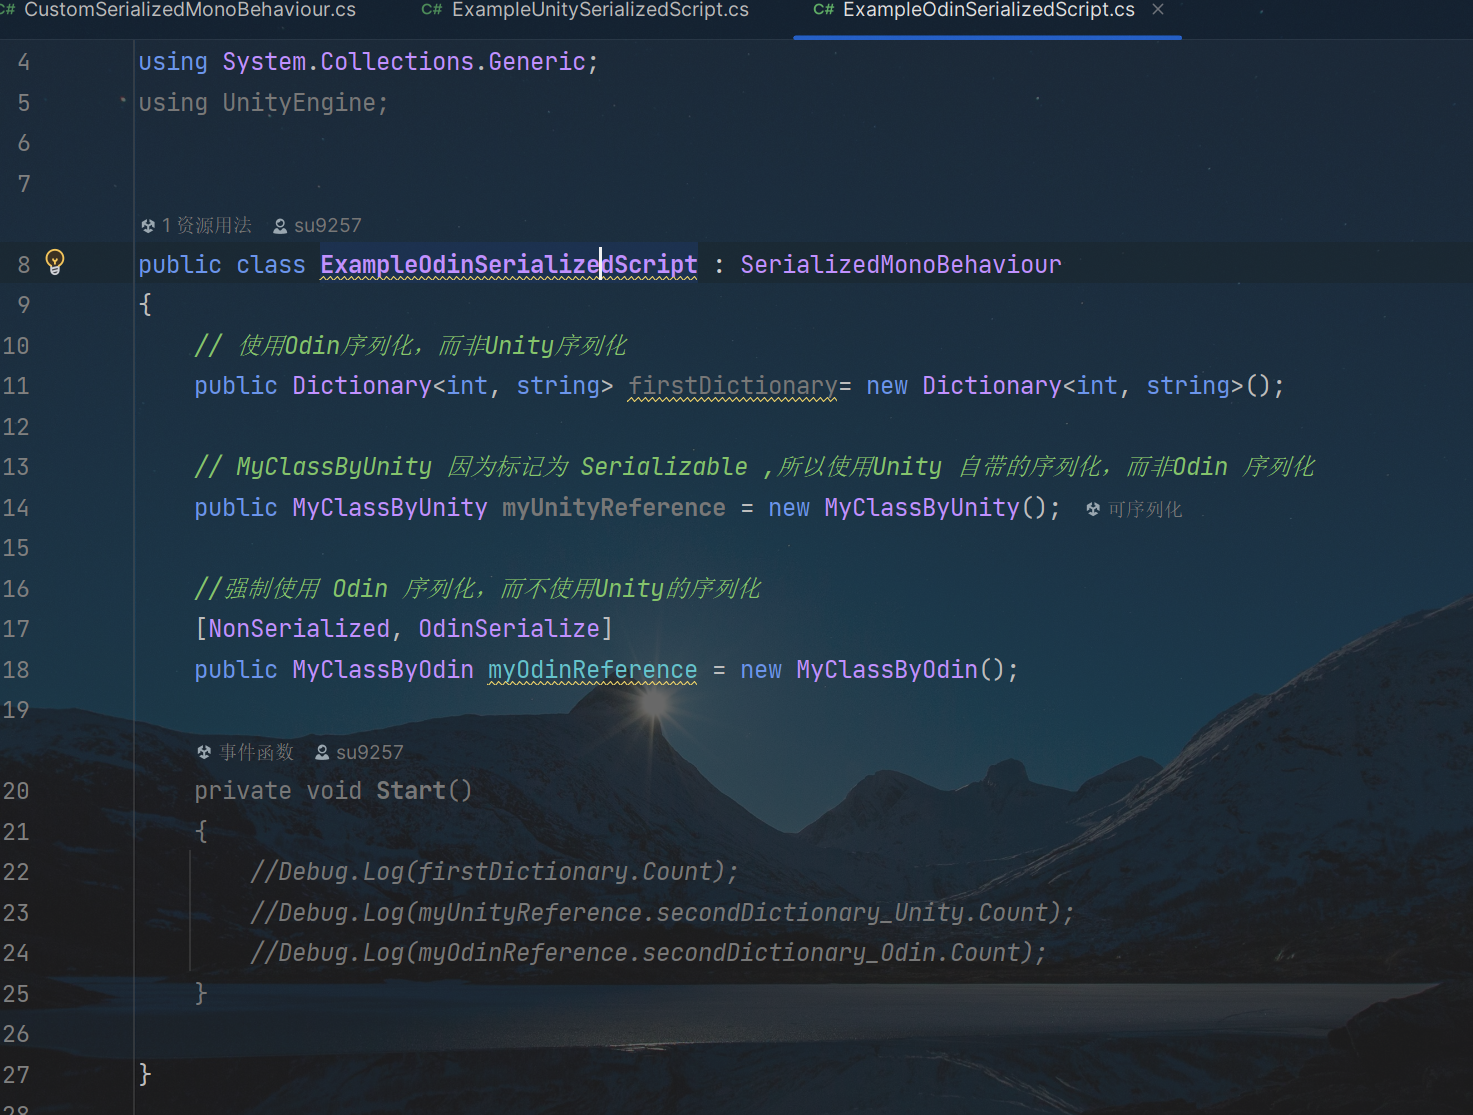
Task: Click the commented Debug.Log(firstDictionary.Count) line
Action: pos(494,872)
